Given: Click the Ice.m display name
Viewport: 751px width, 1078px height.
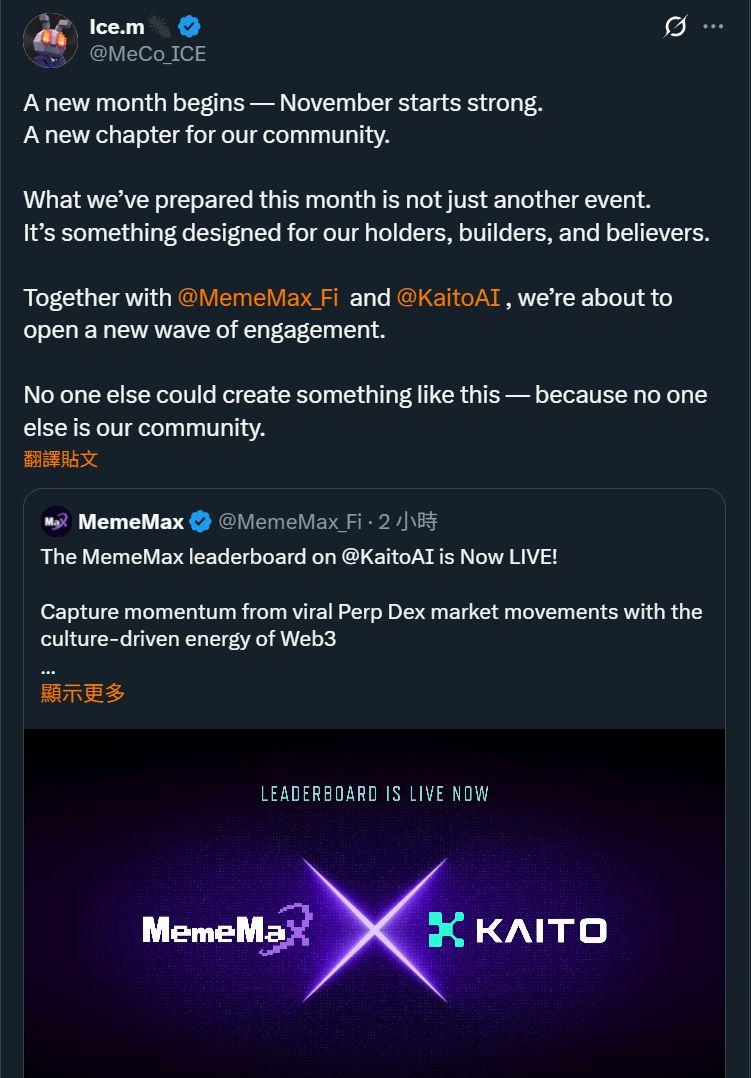Looking at the screenshot, I should 117,27.
